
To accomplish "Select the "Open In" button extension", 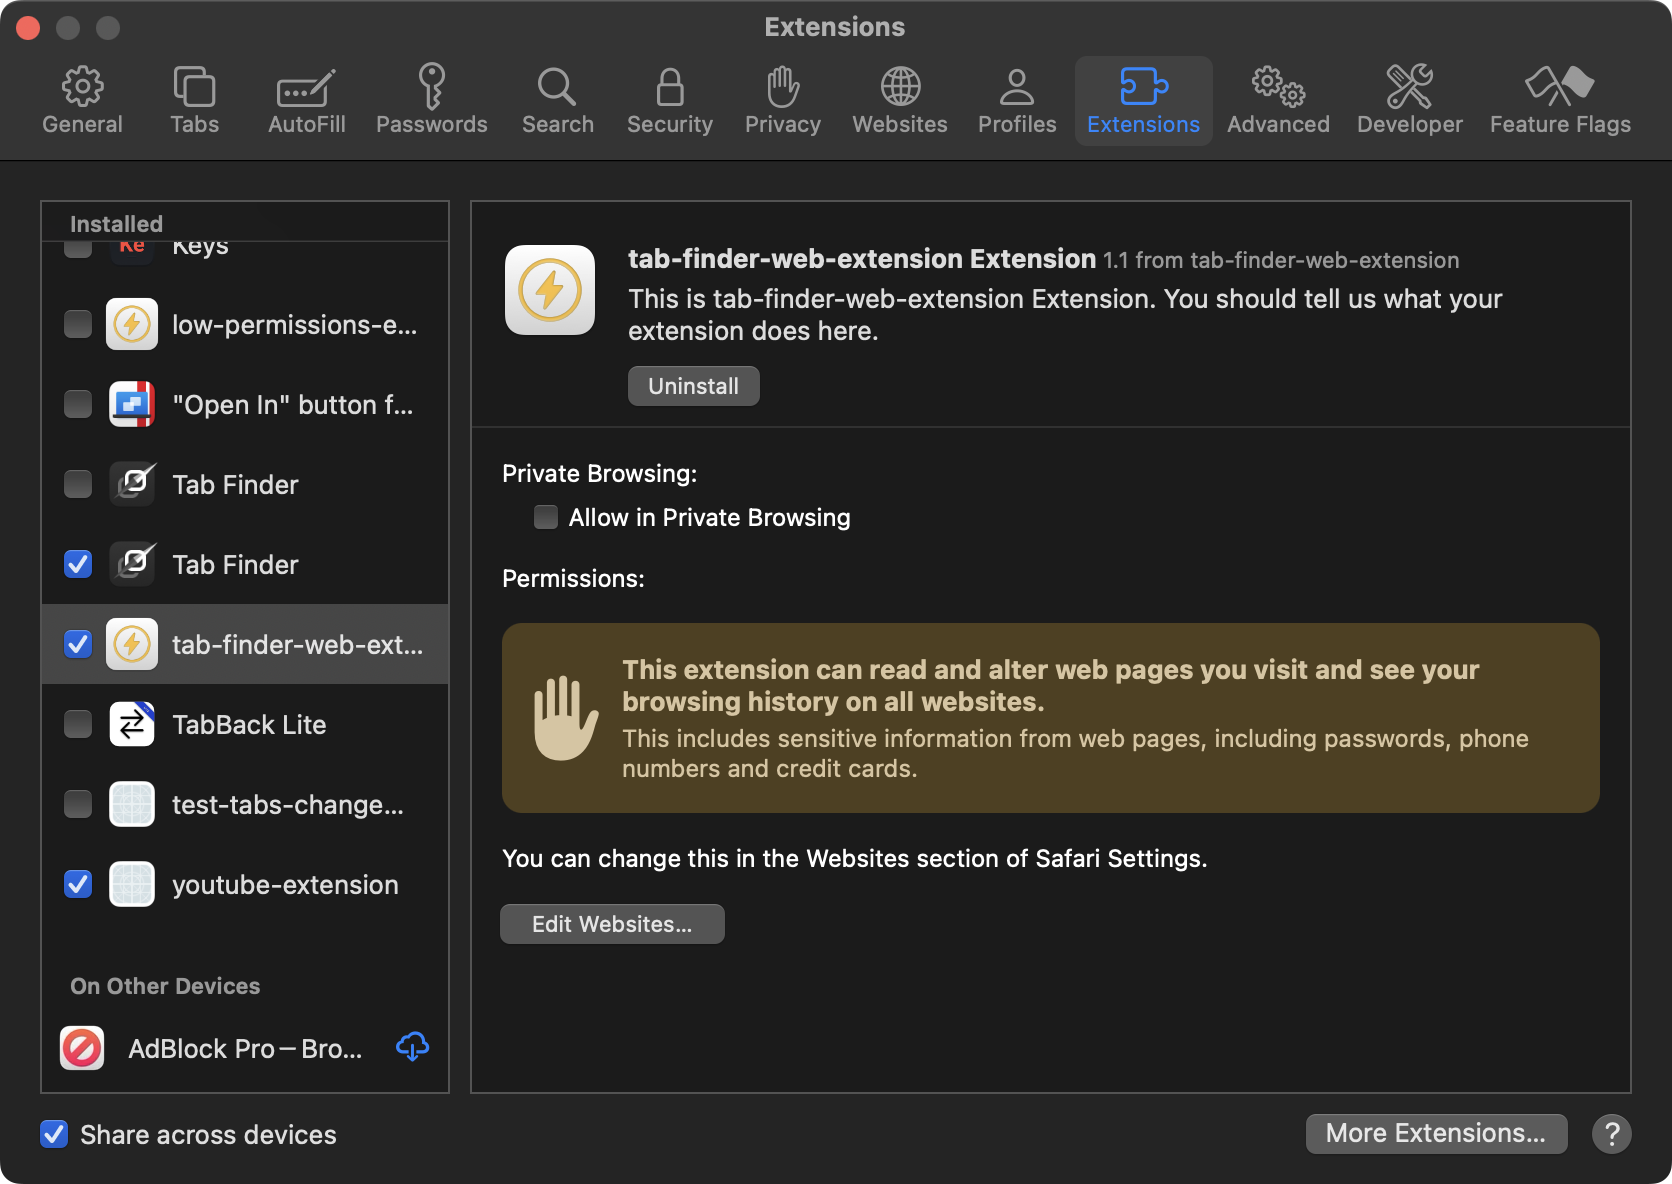I will coord(292,404).
